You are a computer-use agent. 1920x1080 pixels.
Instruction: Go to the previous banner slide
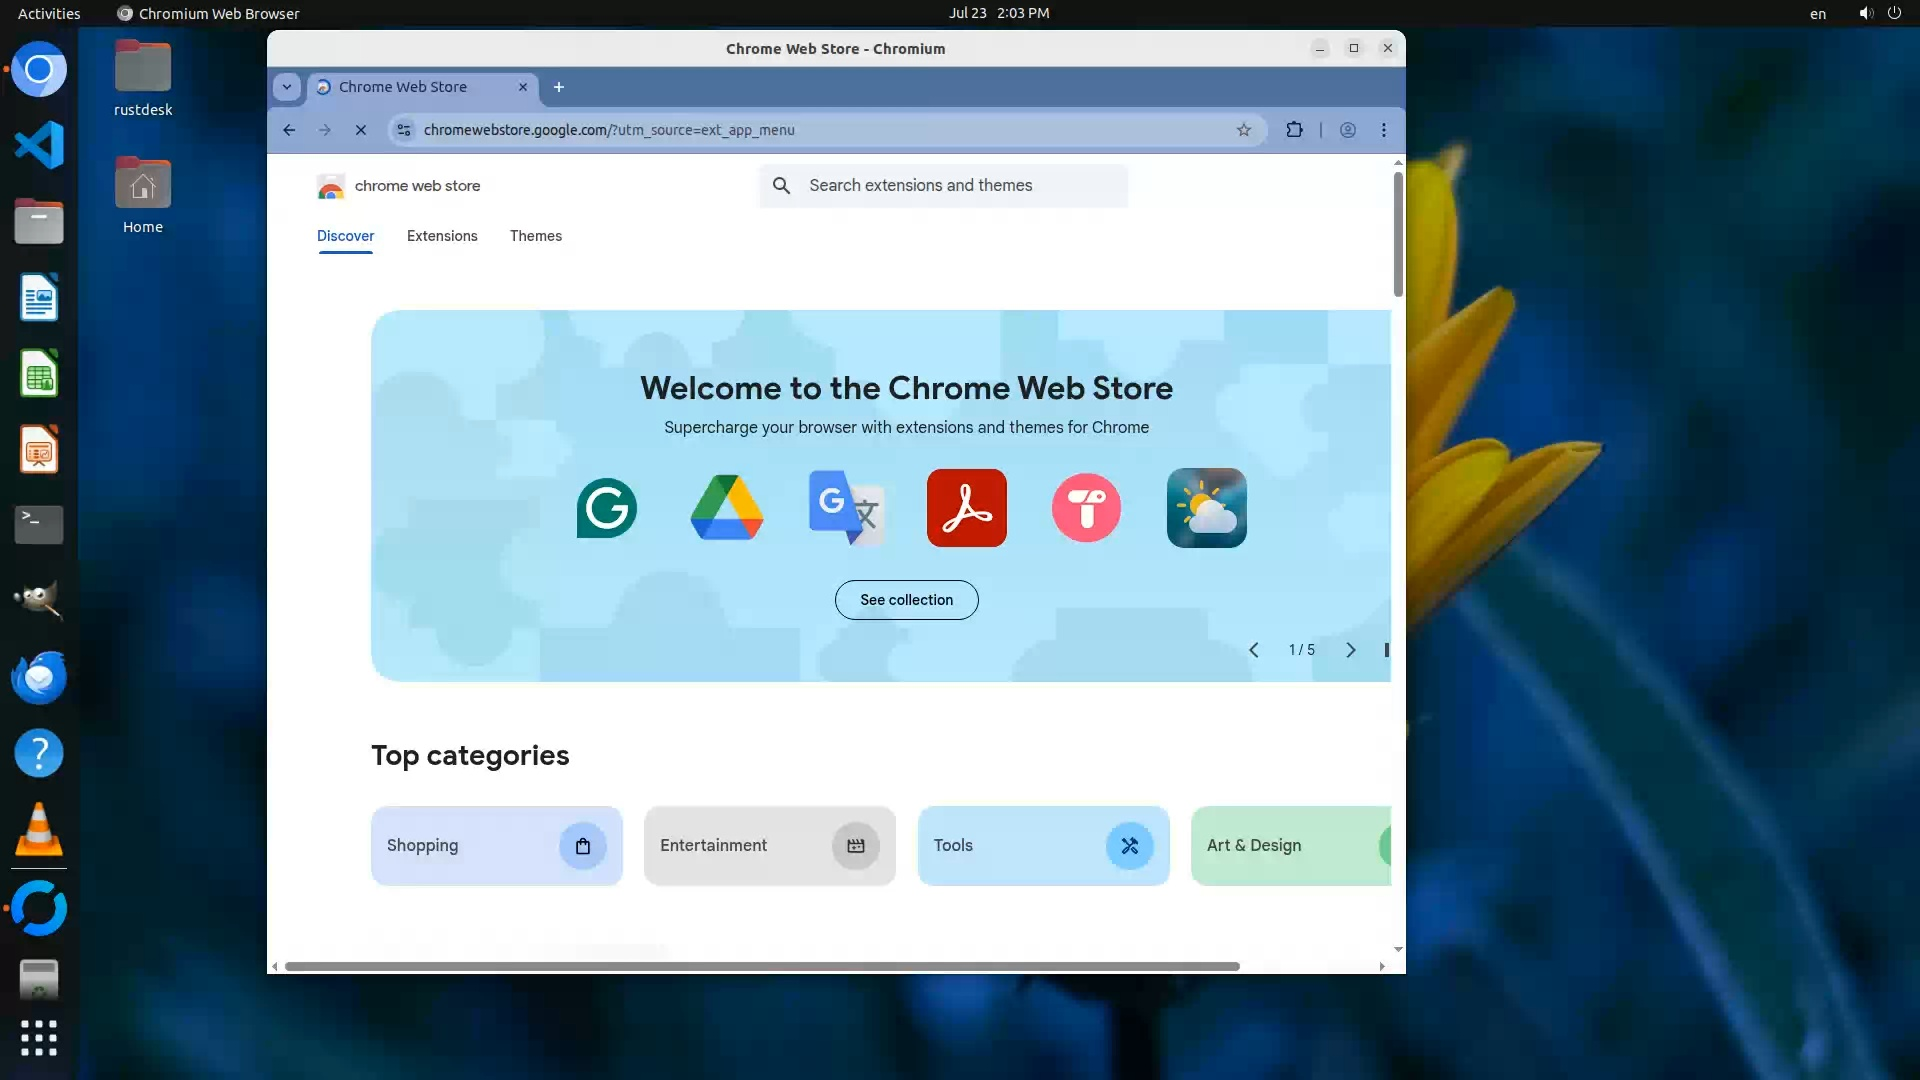[x=1253, y=650]
